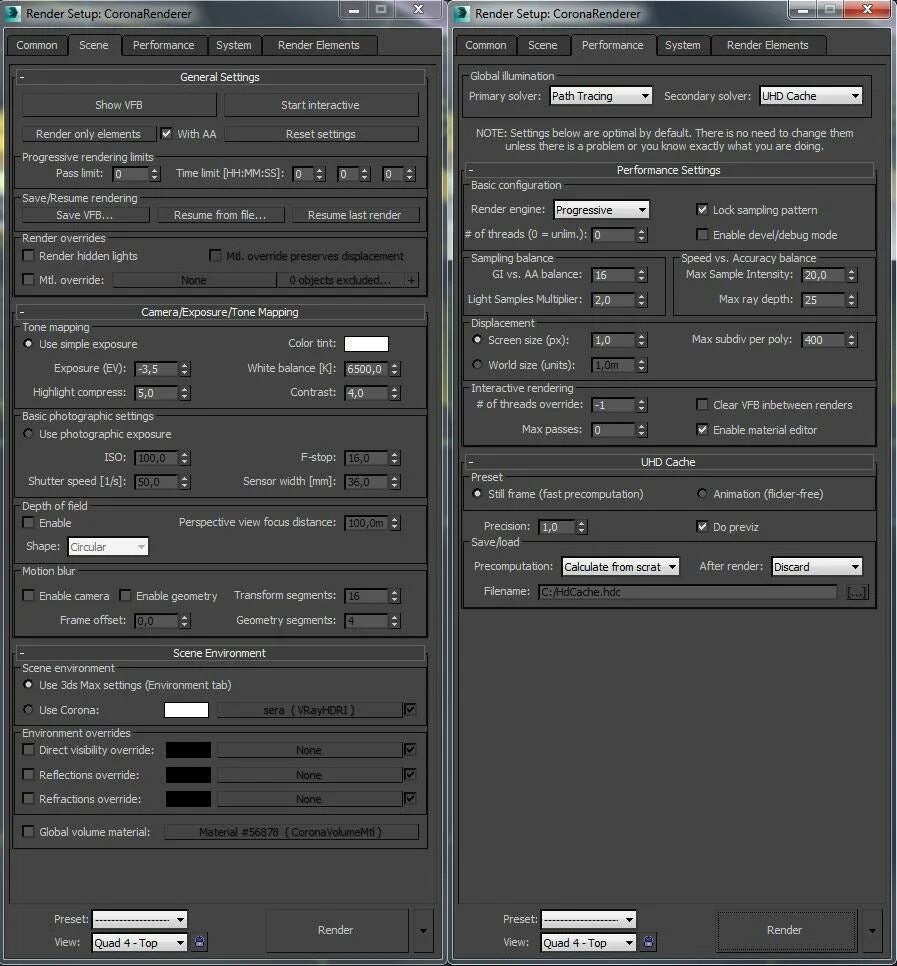Click the plus button next to objects excluded
This screenshot has height=966, width=897.
[x=412, y=280]
